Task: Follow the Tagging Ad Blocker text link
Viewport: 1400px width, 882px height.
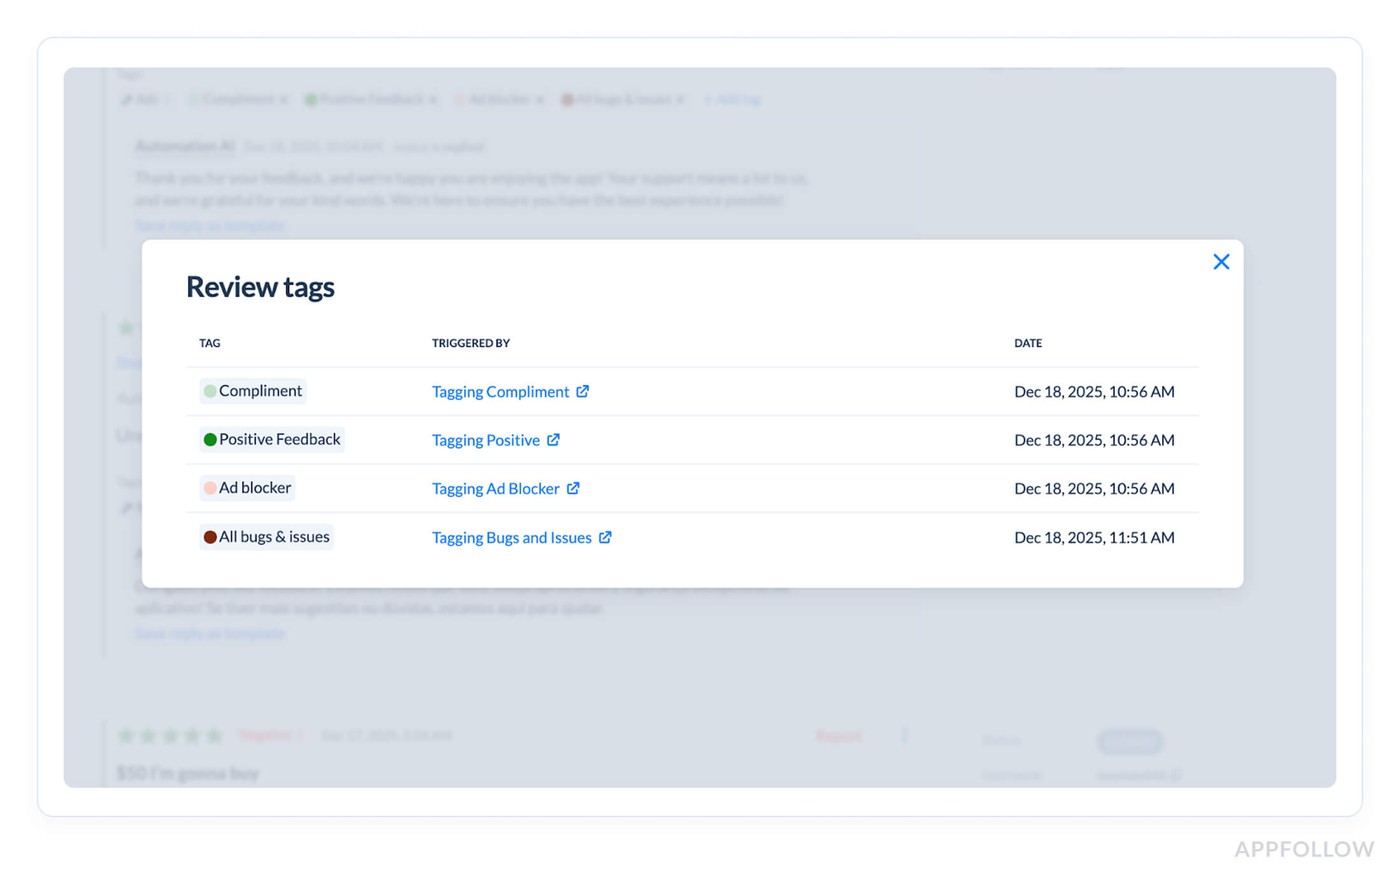Action: coord(495,489)
